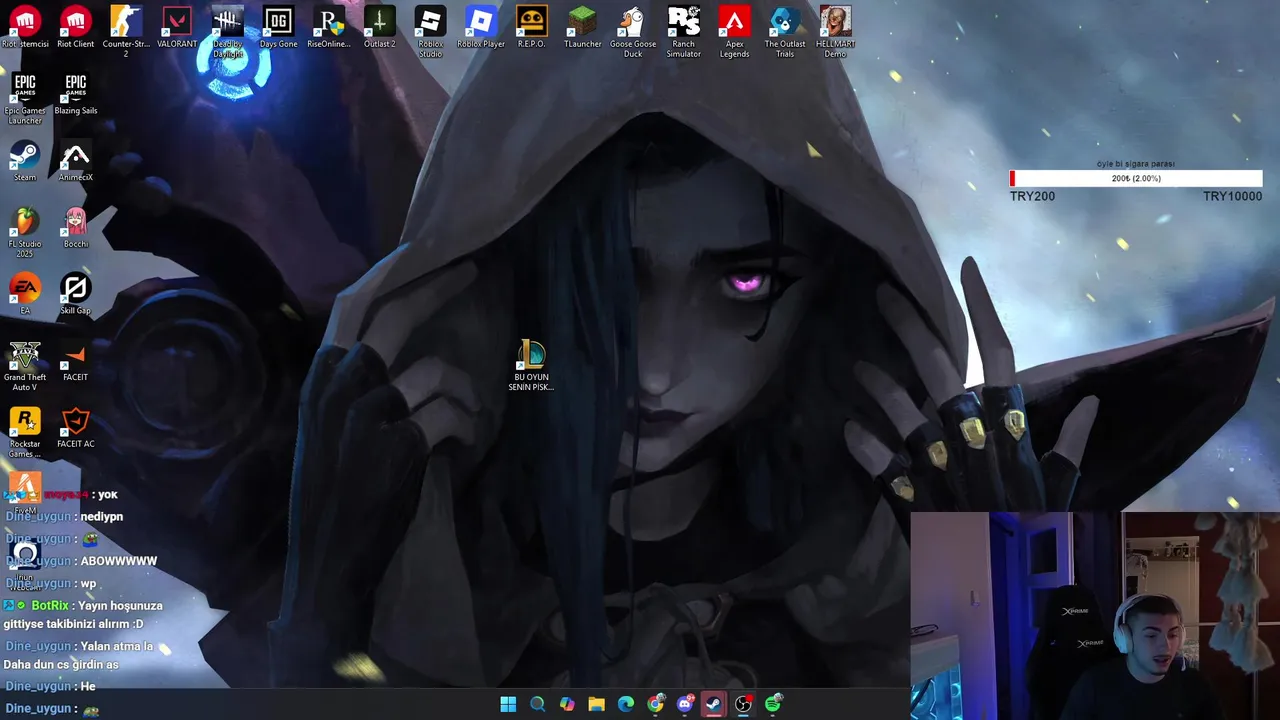Launch Roblox Player from desktop
Screen dimensions: 1280x720
click(481, 27)
